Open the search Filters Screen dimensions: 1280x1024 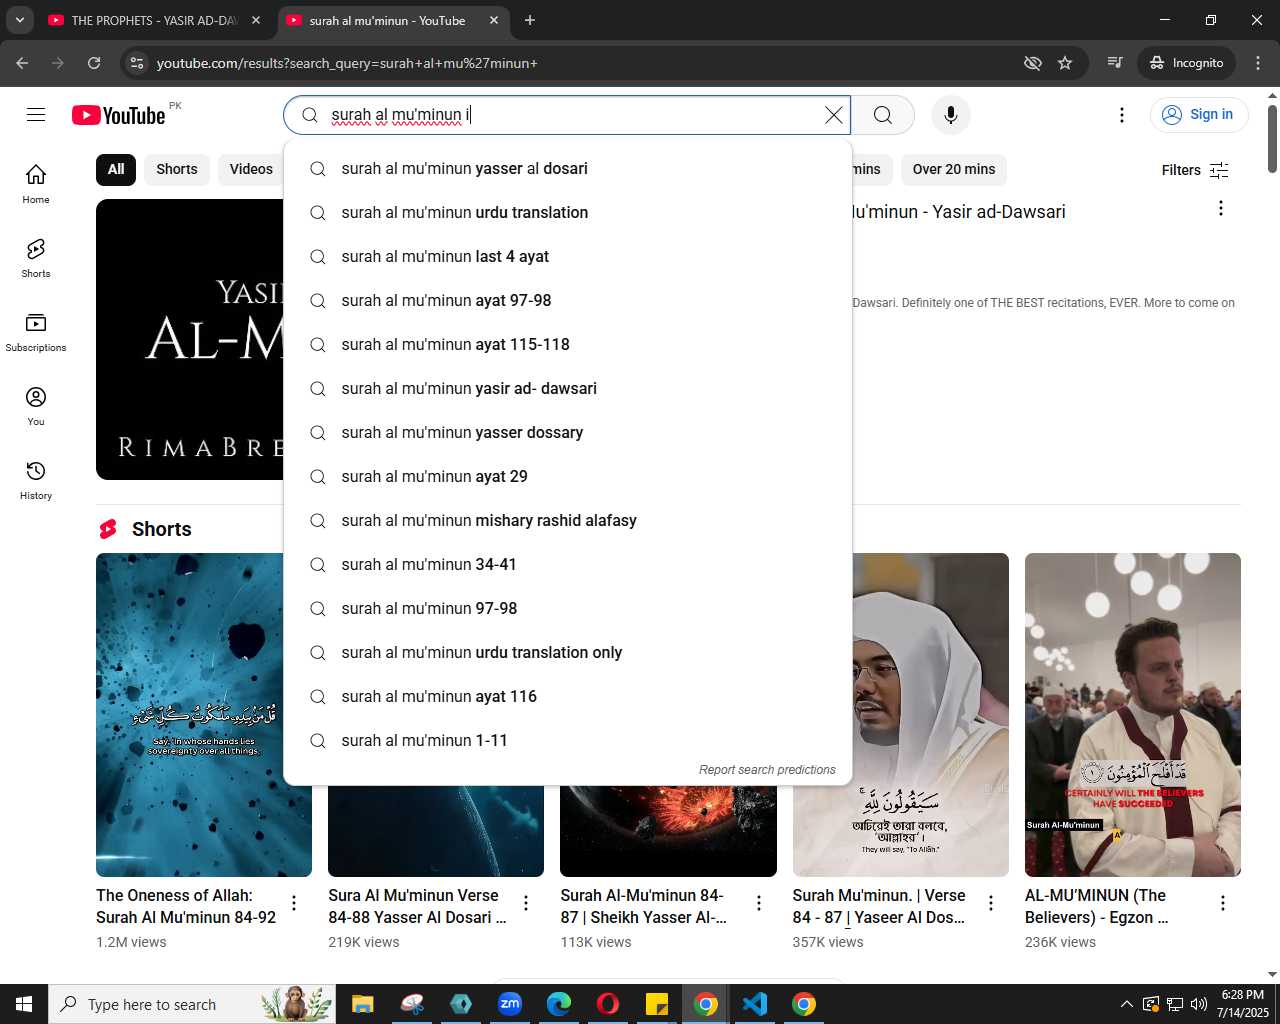pyautogui.click(x=1195, y=170)
